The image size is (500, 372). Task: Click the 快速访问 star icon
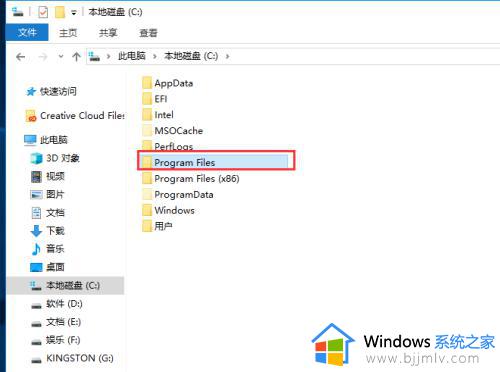(x=31, y=92)
